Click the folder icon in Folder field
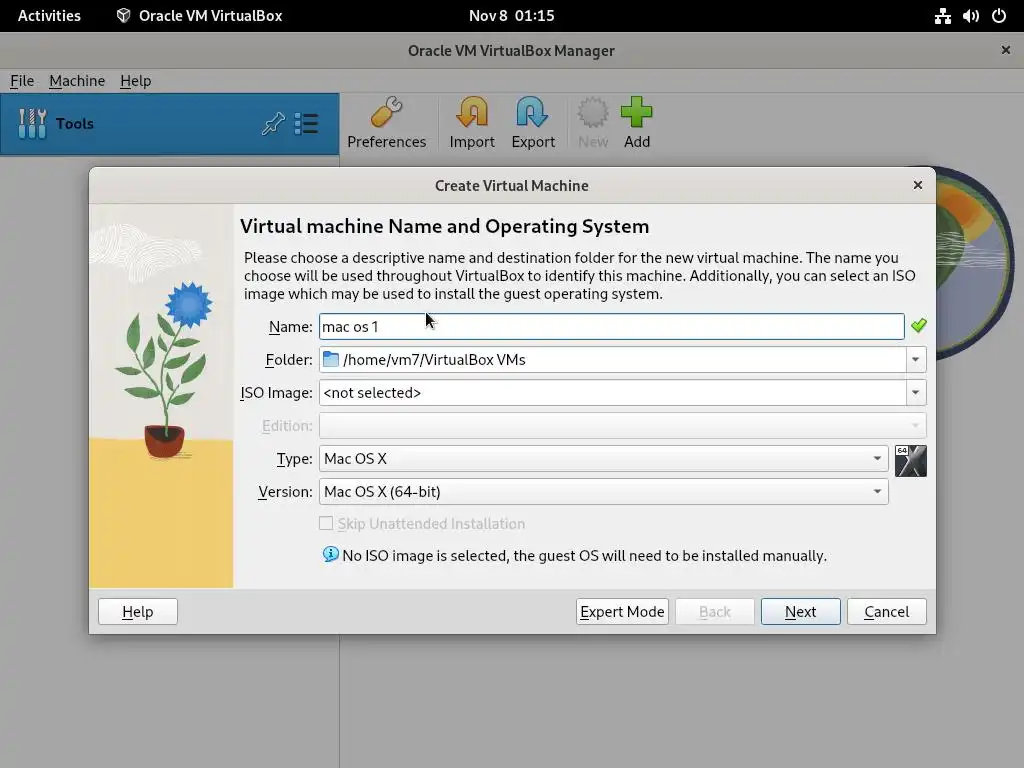 tap(331, 359)
